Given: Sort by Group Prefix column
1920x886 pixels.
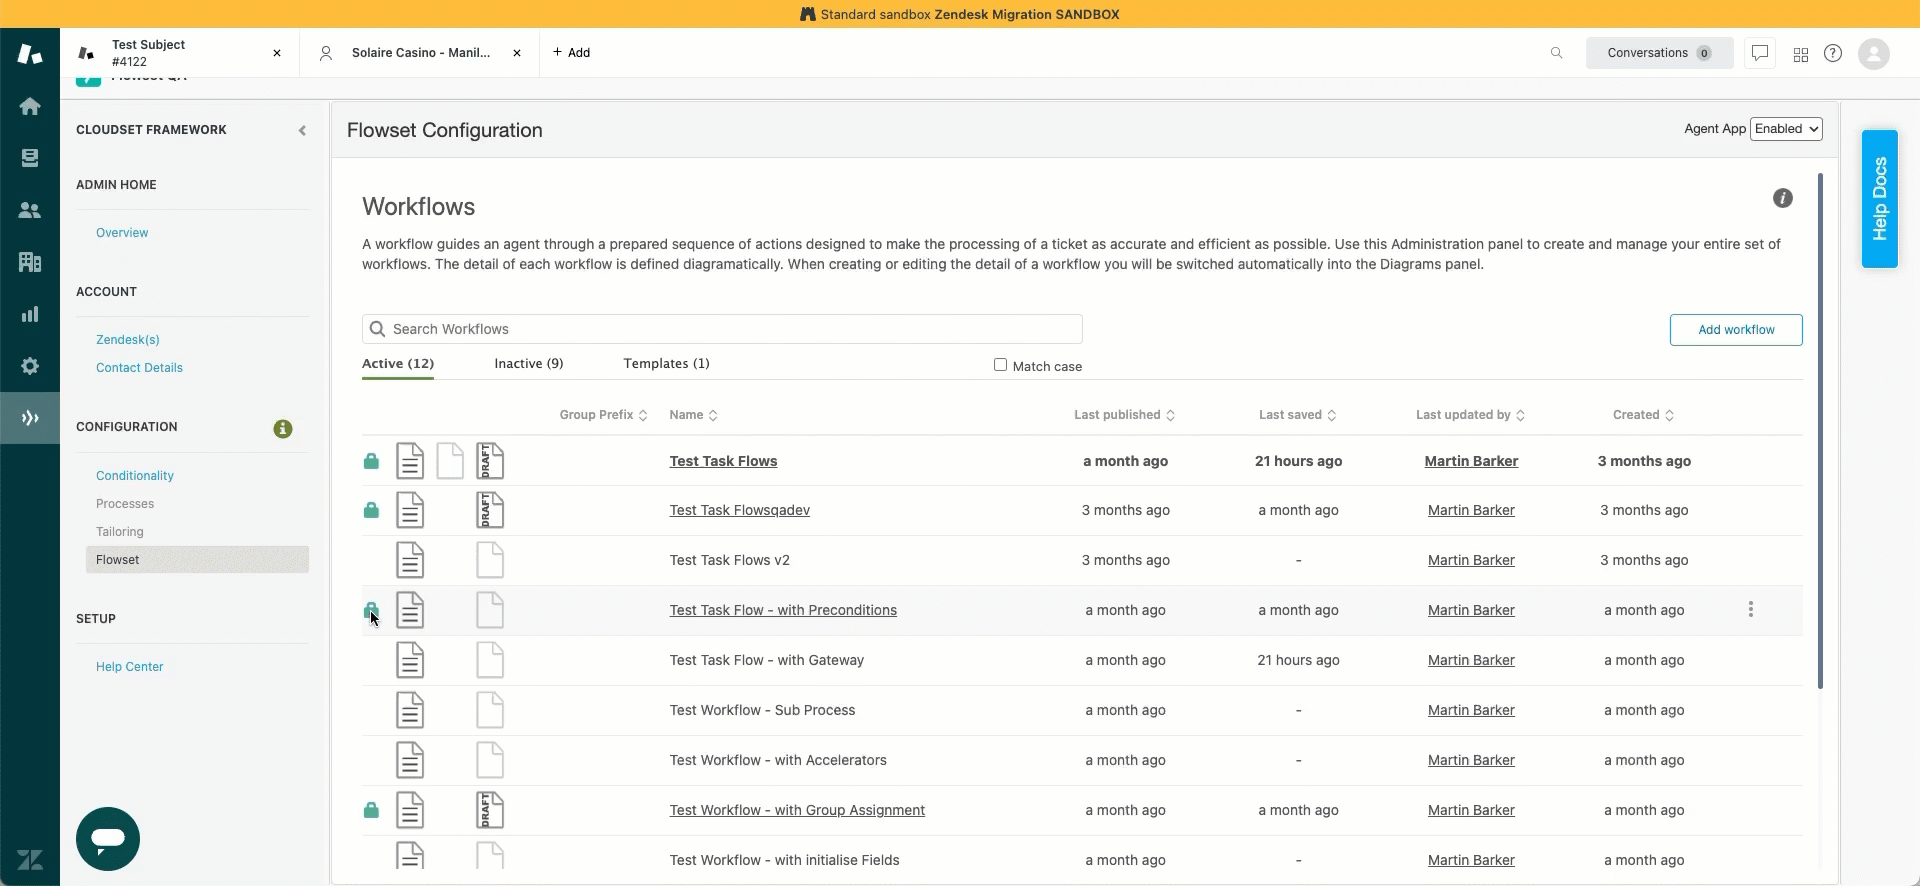Looking at the screenshot, I should click(603, 415).
